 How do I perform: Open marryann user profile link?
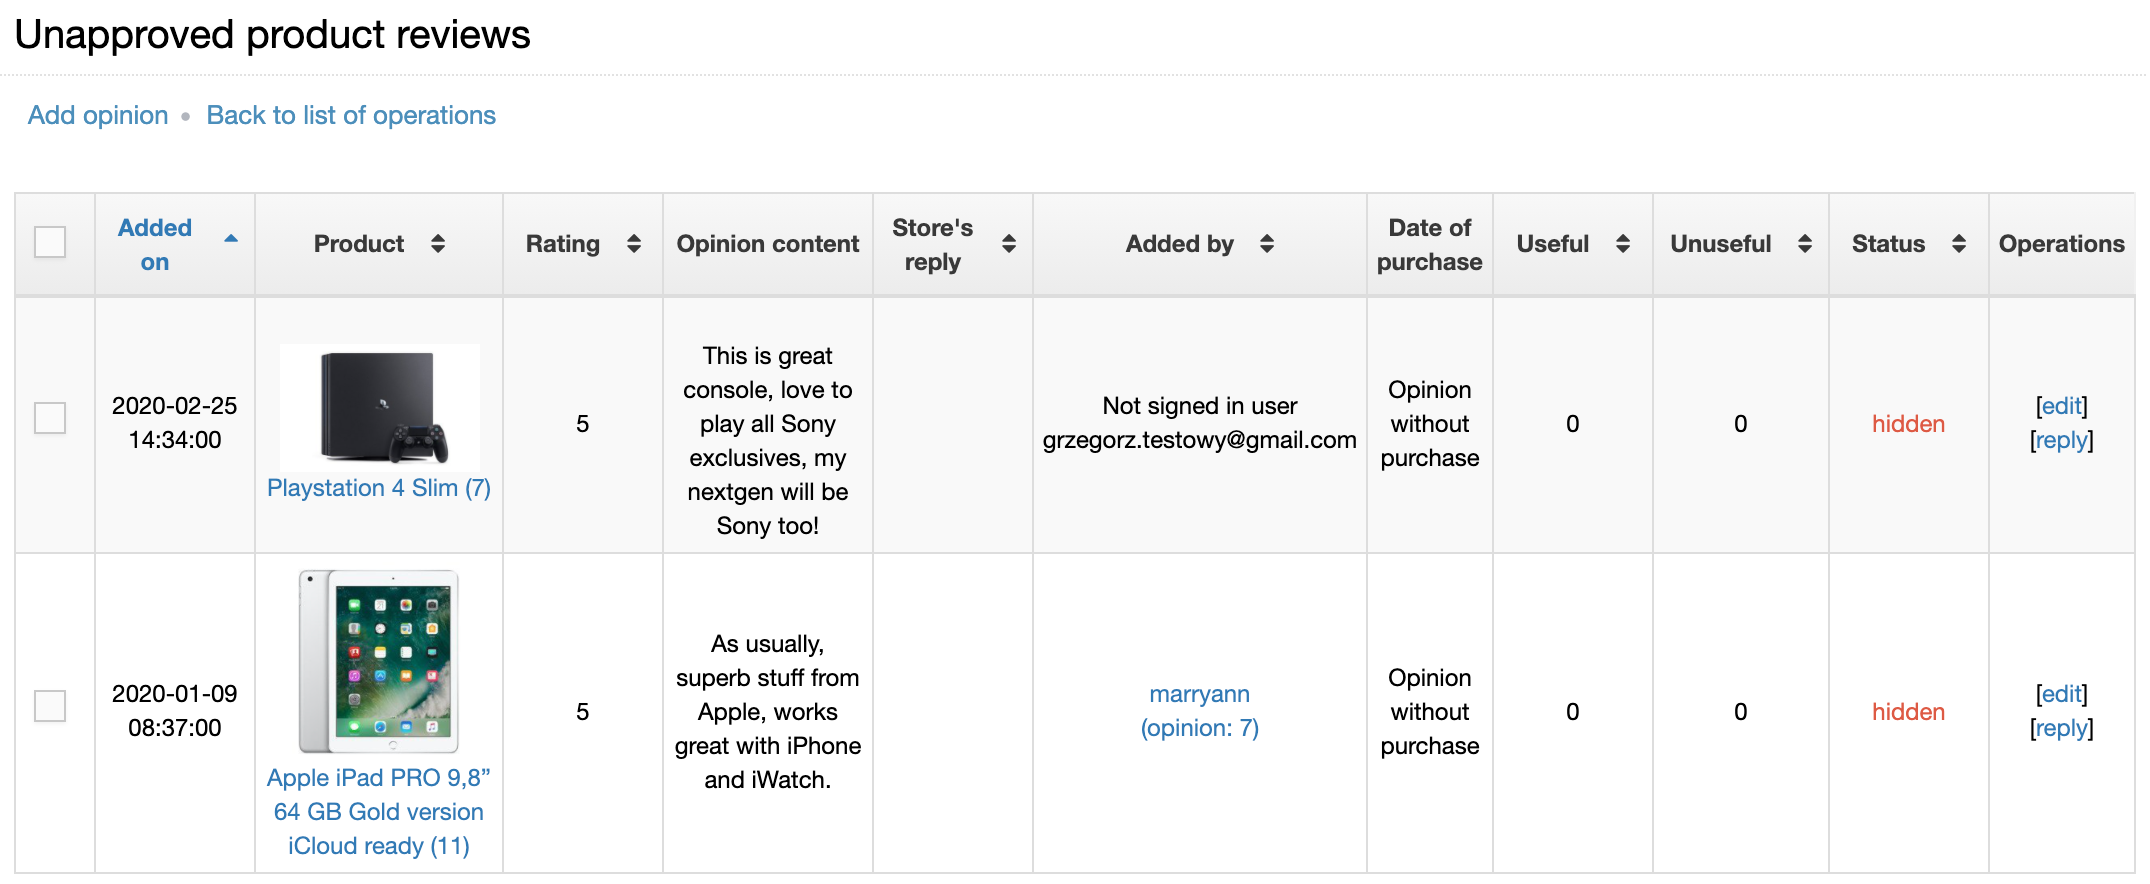(1200, 711)
